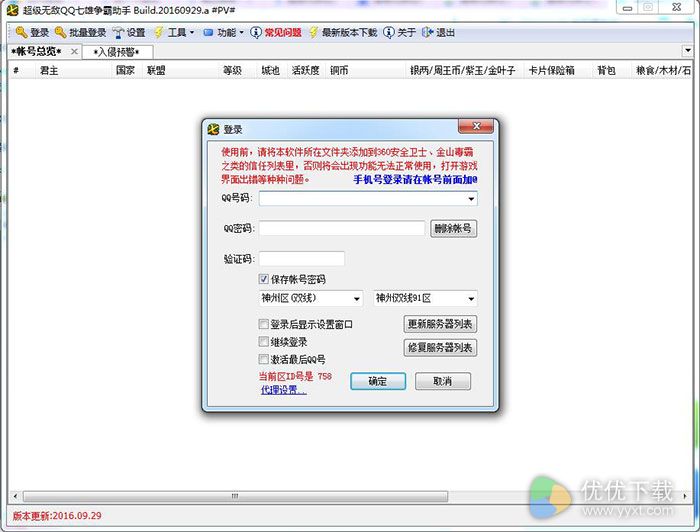Click the 更新服务器列表 button

[x=440, y=324]
